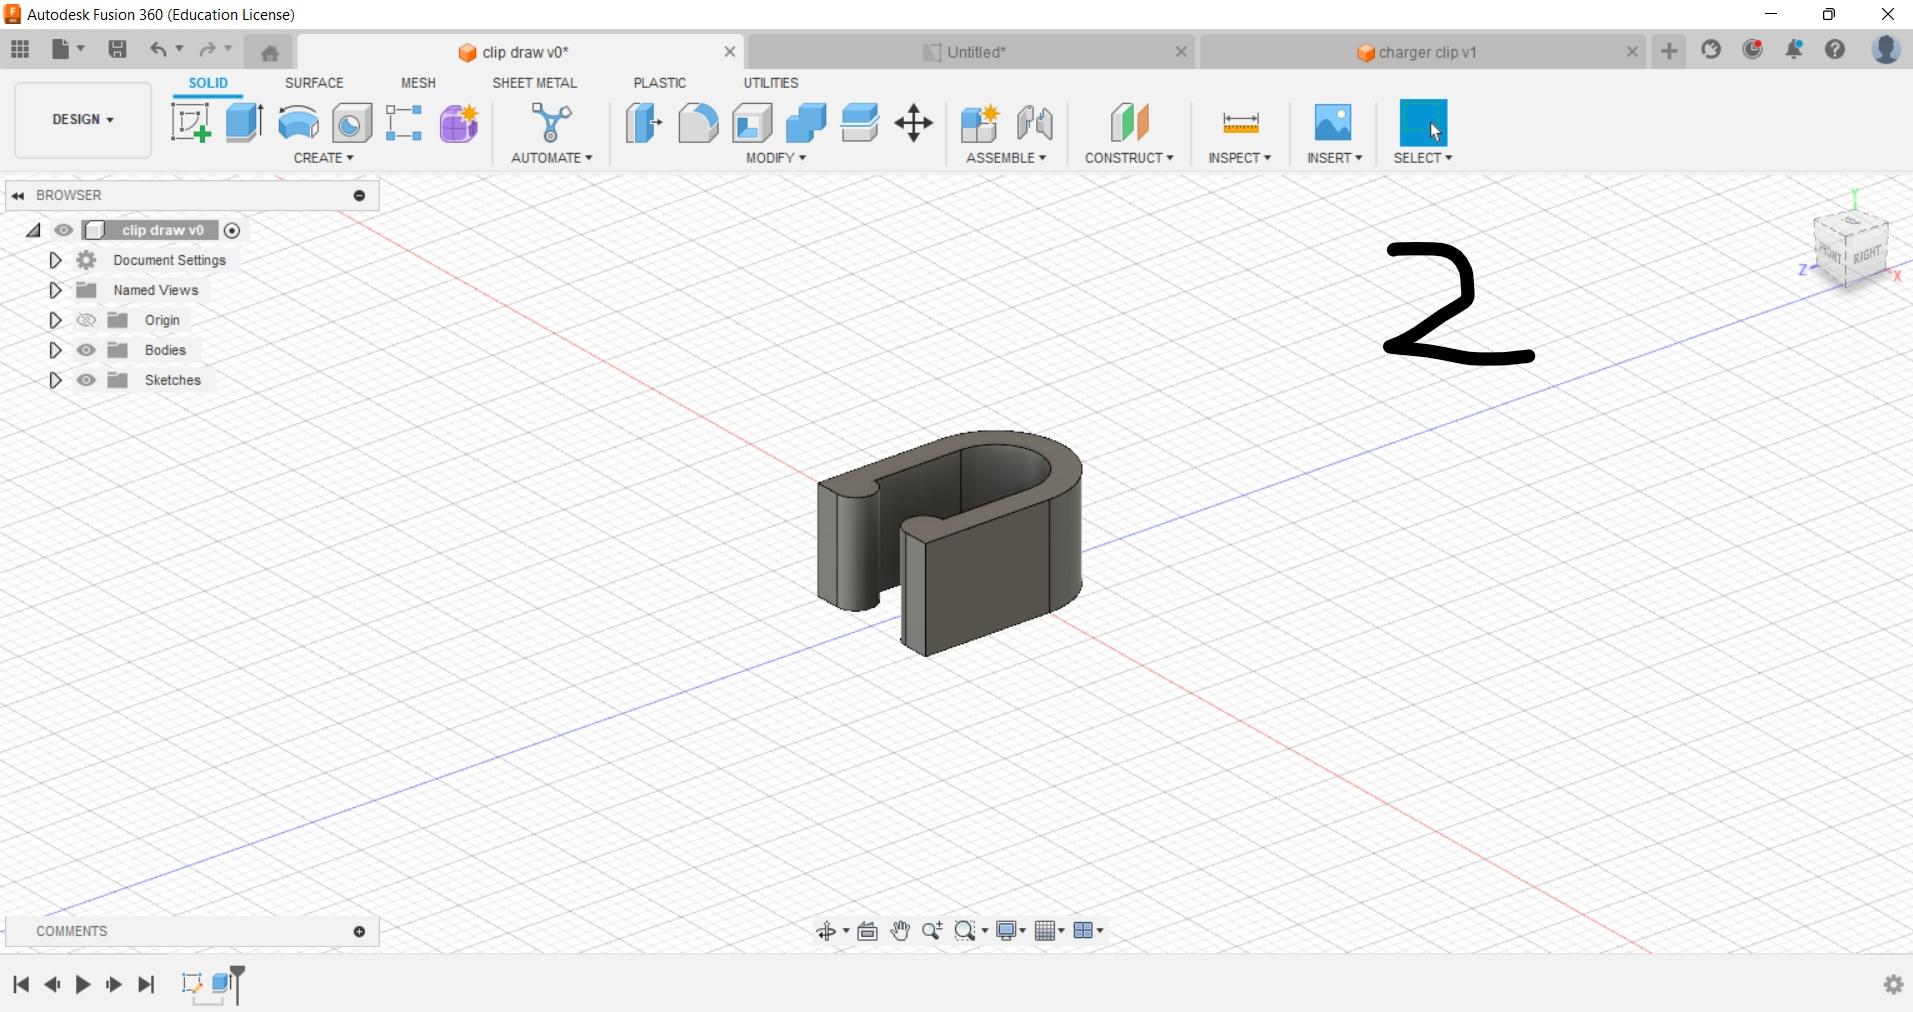
Task: Select the Shell tool
Action: pos(752,123)
